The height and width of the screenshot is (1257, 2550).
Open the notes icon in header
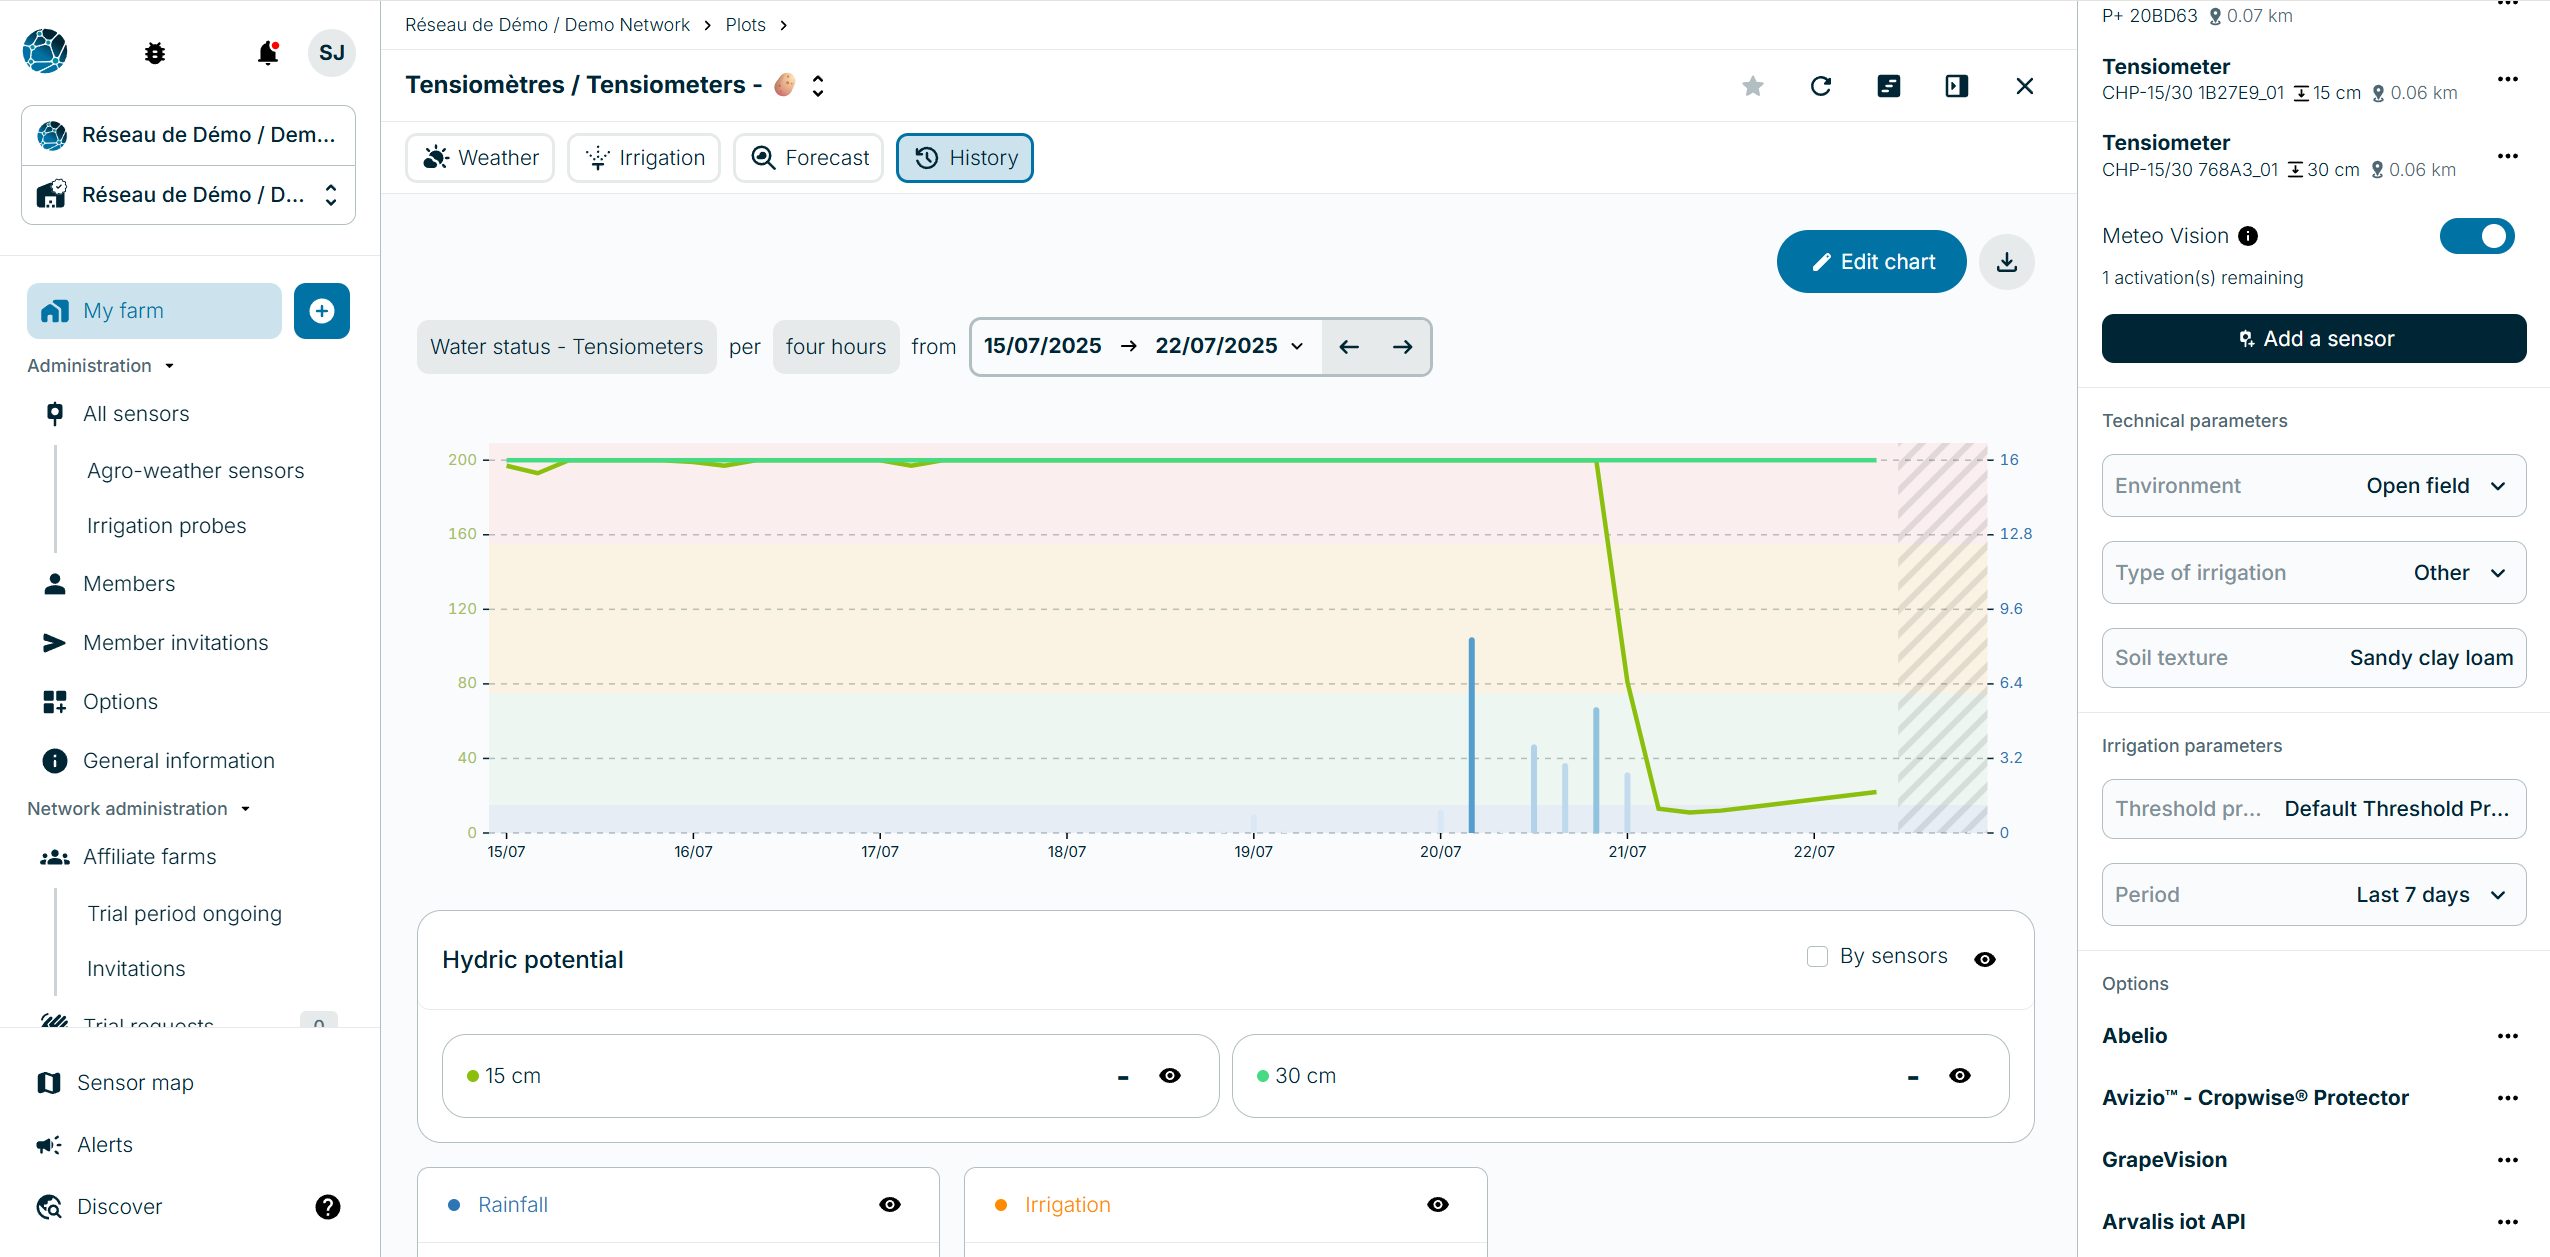(1889, 86)
